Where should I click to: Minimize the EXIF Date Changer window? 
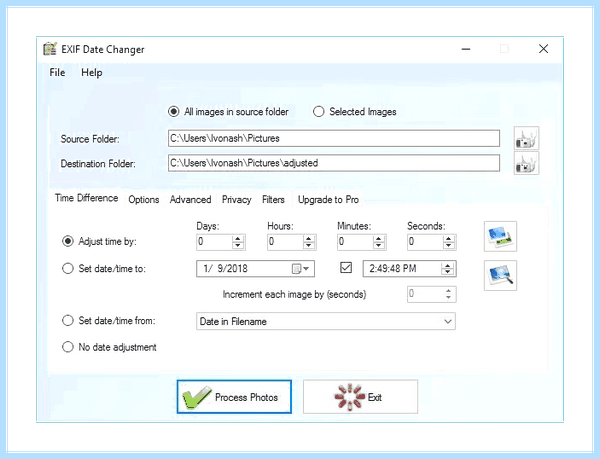466,49
